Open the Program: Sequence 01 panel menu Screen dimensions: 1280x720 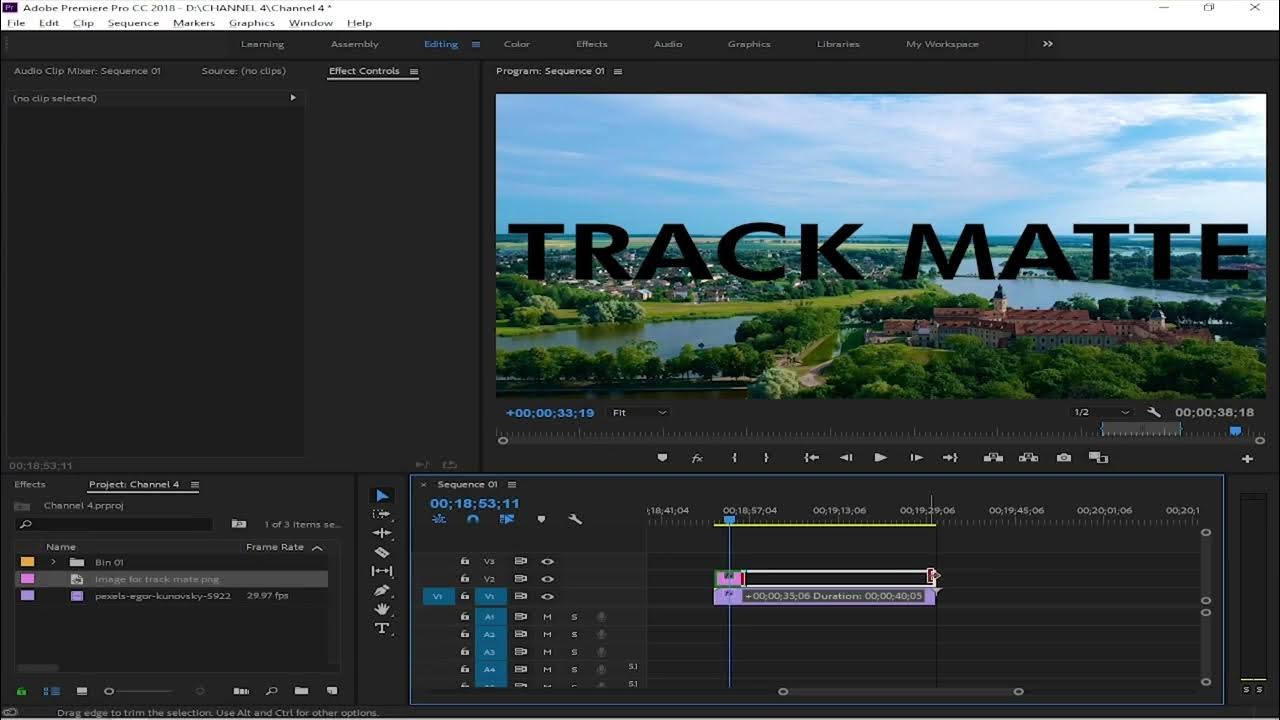(x=618, y=72)
